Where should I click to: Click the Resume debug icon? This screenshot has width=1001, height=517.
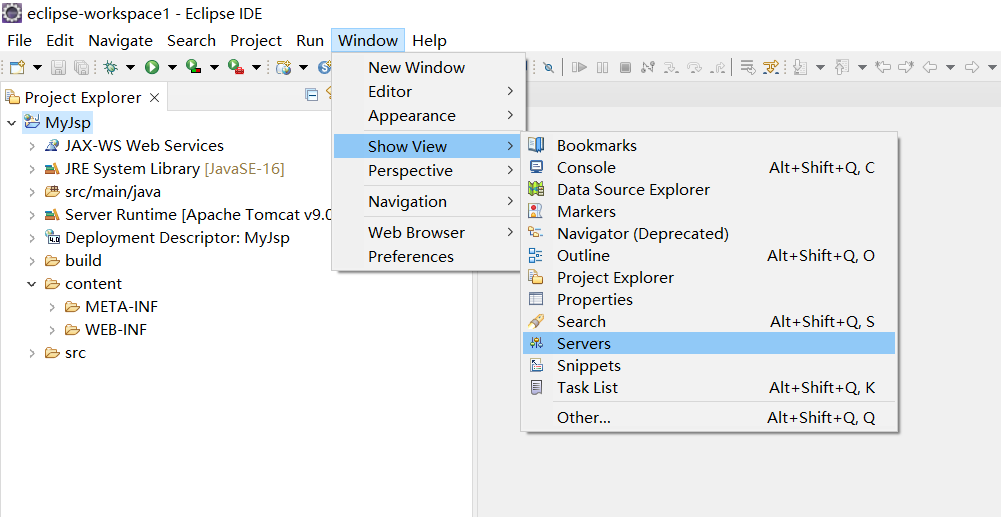(x=579, y=67)
